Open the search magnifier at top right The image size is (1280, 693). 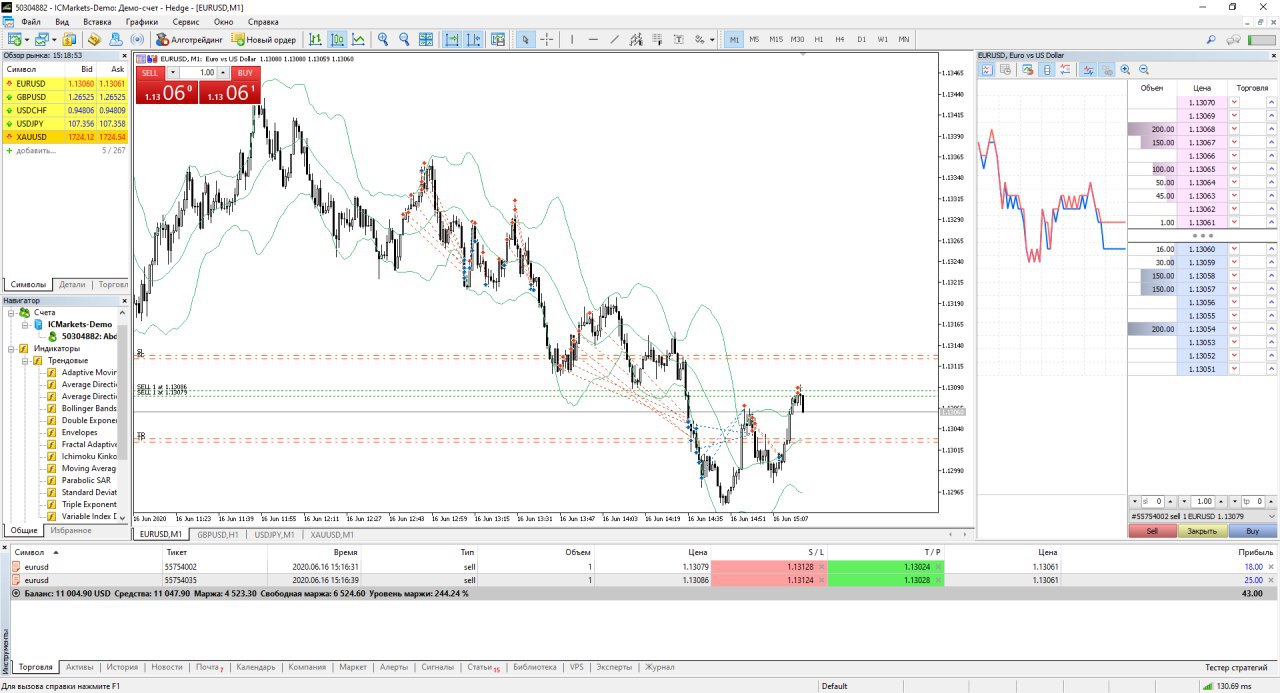click(x=1211, y=40)
